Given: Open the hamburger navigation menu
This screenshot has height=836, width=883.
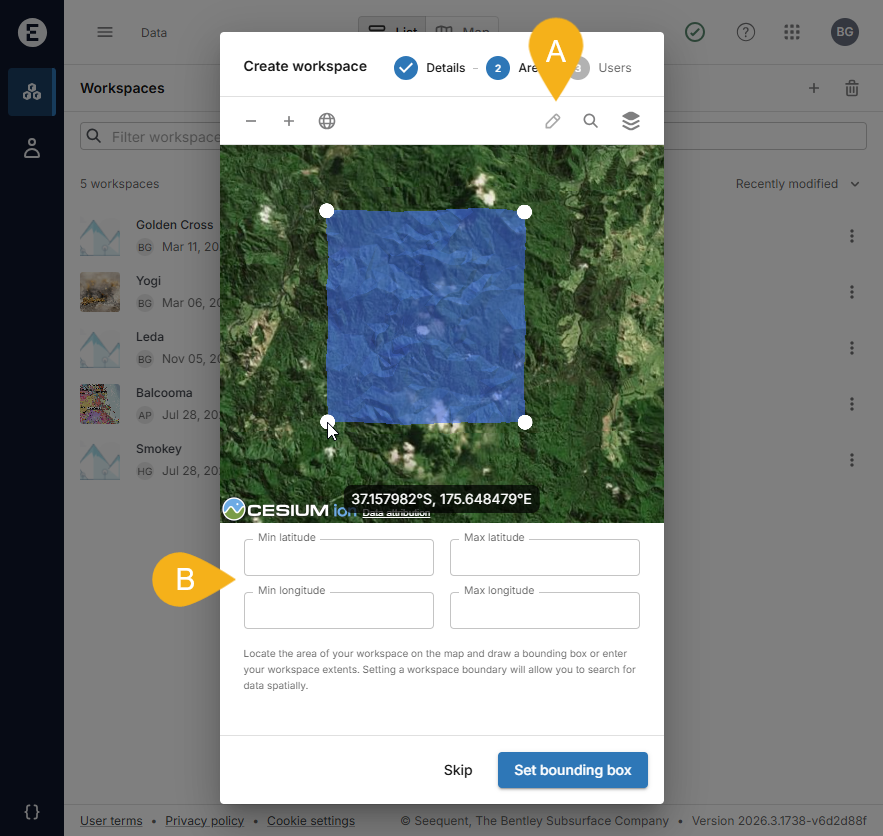Looking at the screenshot, I should coord(105,32).
